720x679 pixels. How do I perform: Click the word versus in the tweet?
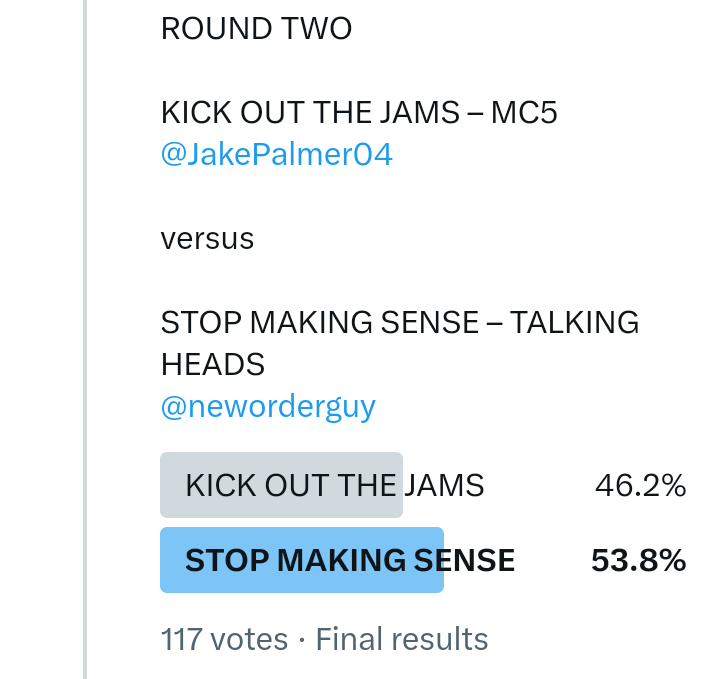tap(207, 239)
